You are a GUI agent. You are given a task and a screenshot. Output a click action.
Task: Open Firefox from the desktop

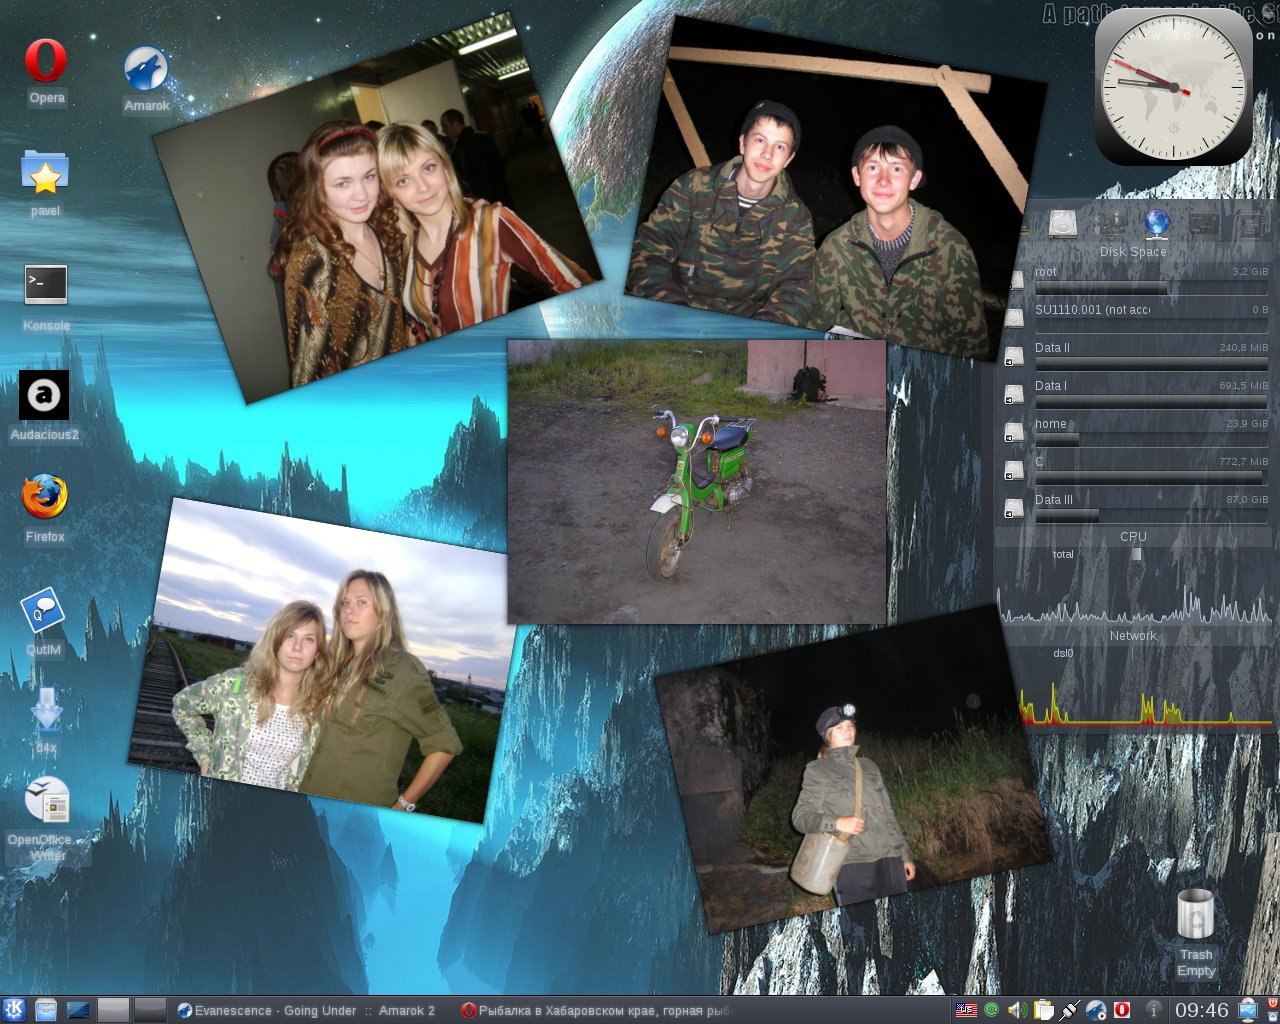45,498
